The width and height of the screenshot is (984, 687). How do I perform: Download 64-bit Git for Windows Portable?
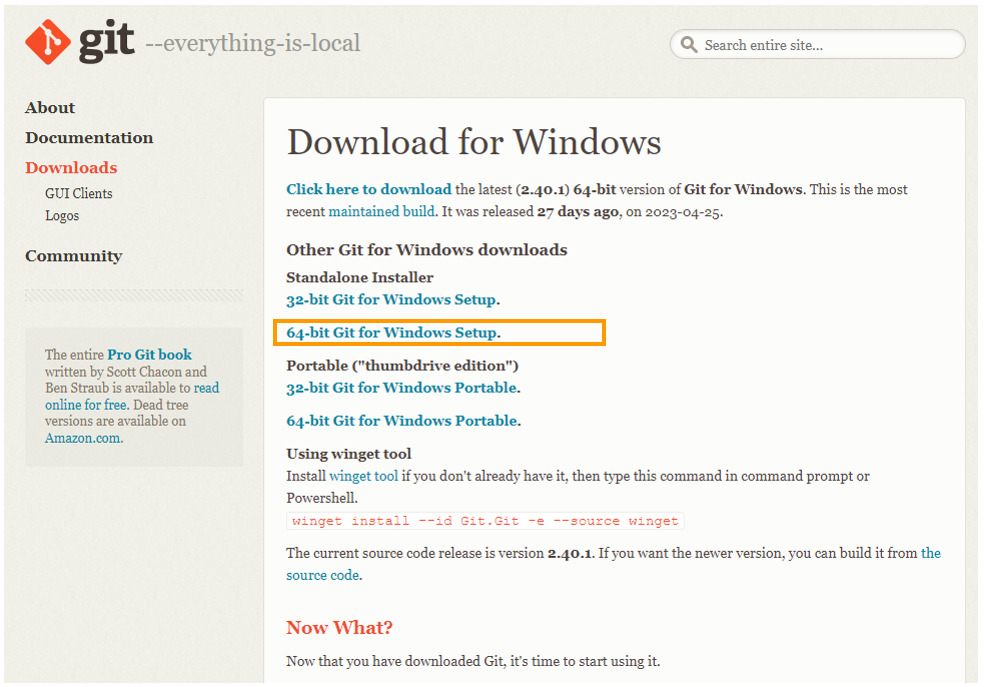(x=401, y=421)
